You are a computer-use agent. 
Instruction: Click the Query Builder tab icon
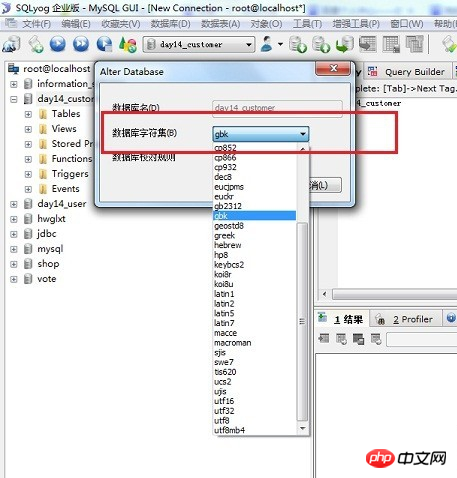372,71
